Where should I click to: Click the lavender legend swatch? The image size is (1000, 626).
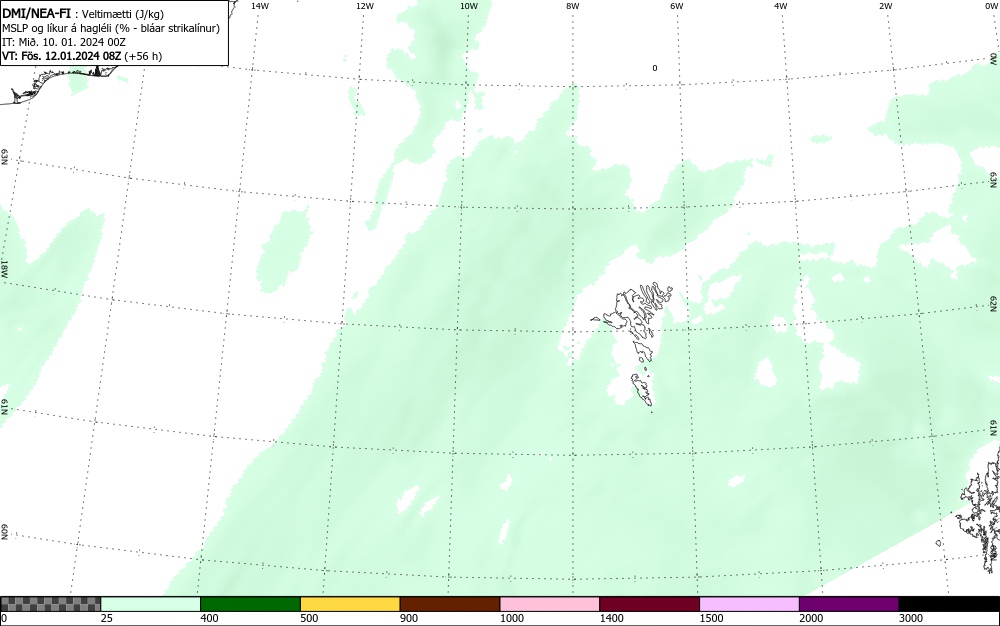[749, 604]
